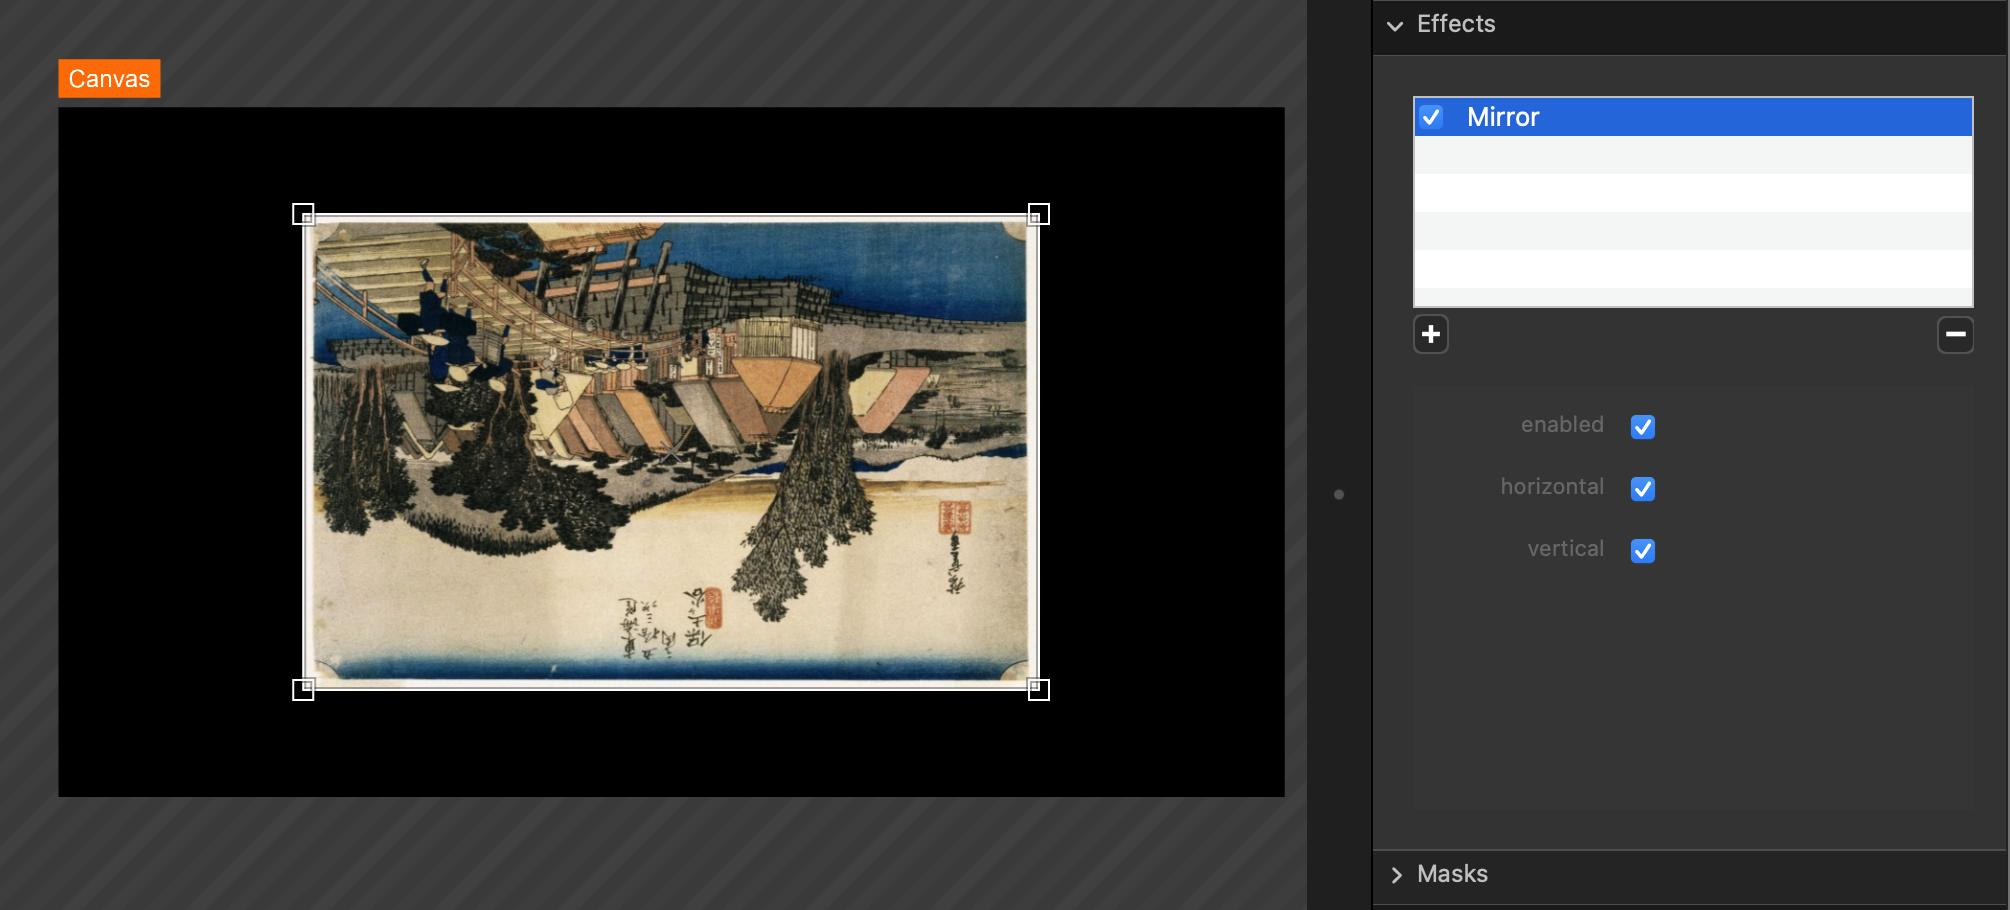Click the empty row directly below Mirror

coord(1692,156)
